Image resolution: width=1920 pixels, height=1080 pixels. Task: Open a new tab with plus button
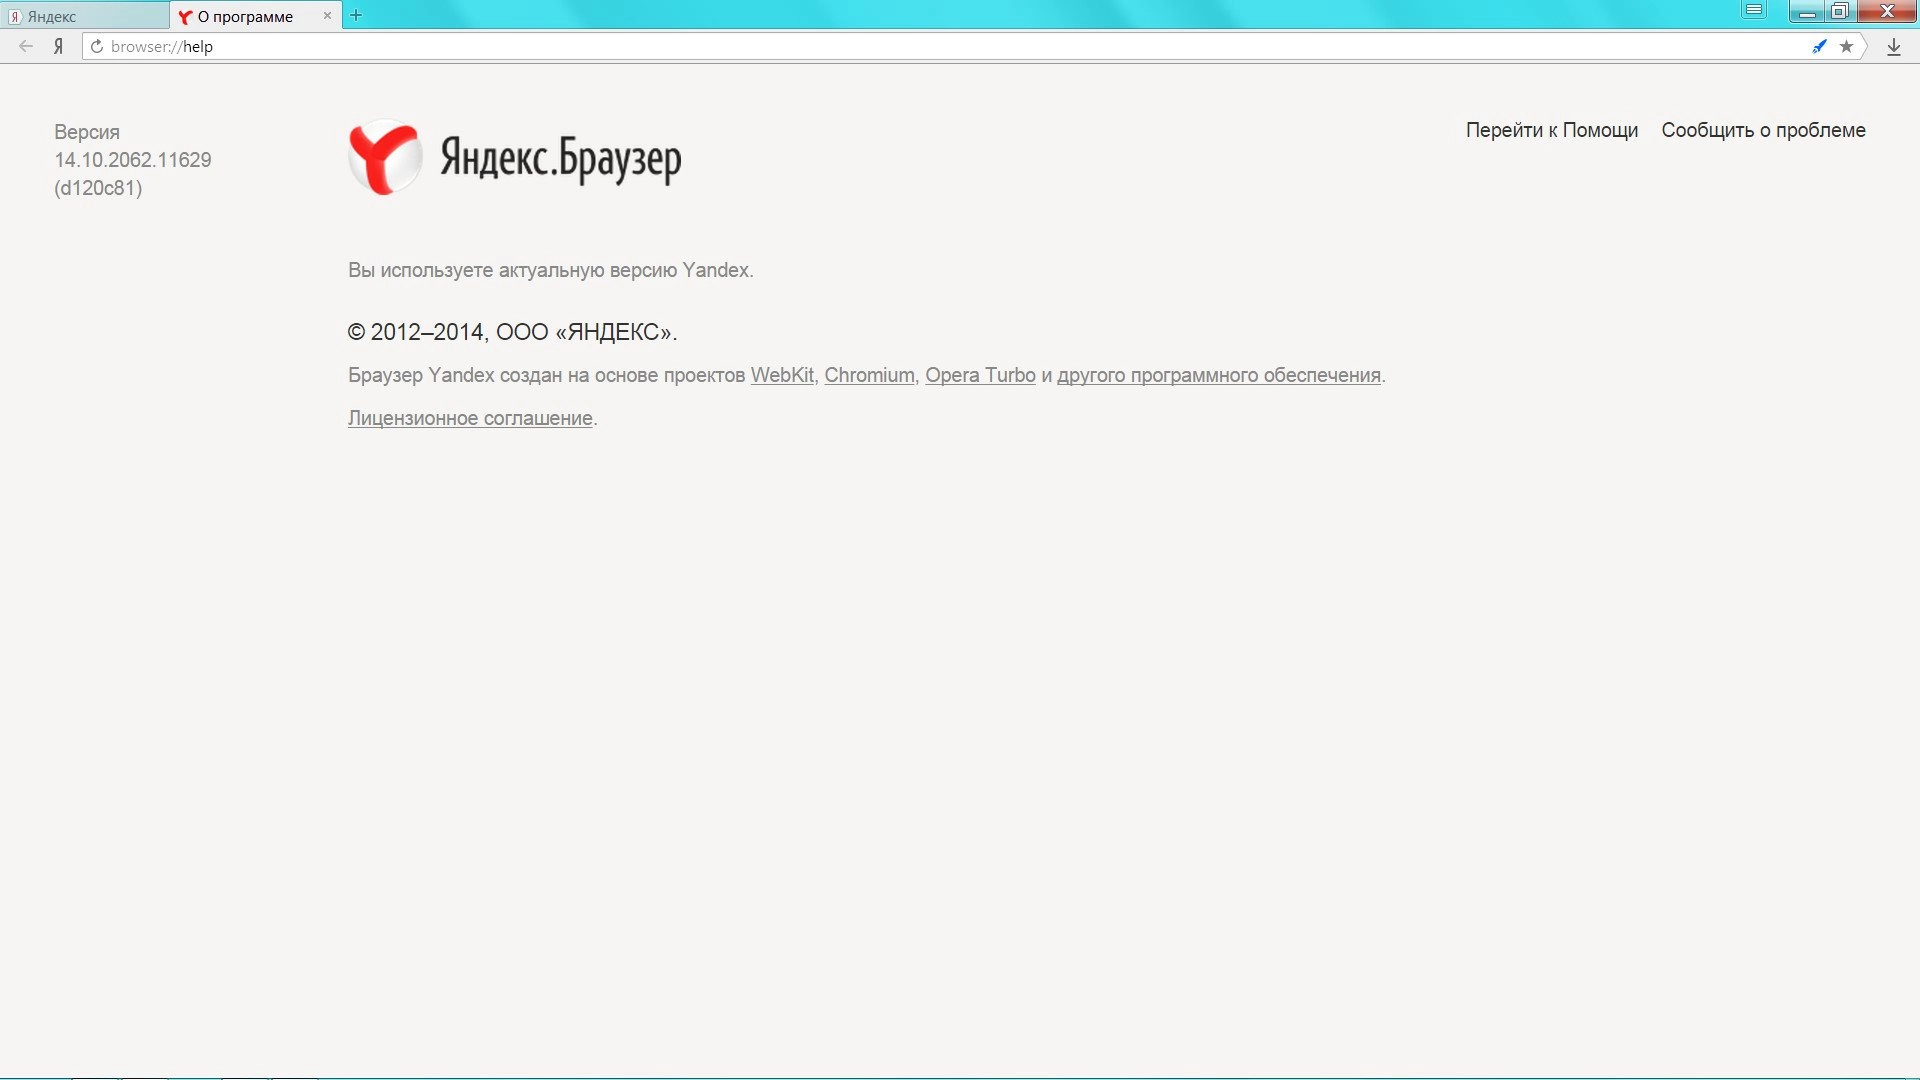tap(356, 15)
